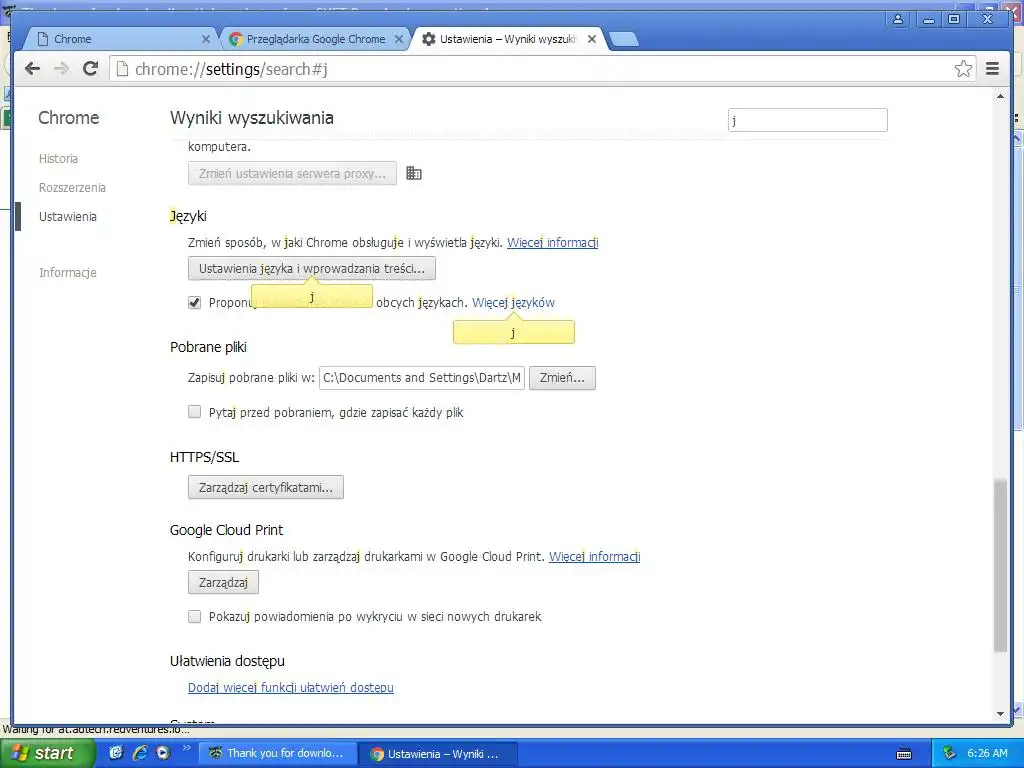The height and width of the screenshot is (768, 1024).
Task: Enable Pytaj przed pobraniem checkbox
Action: [x=195, y=411]
